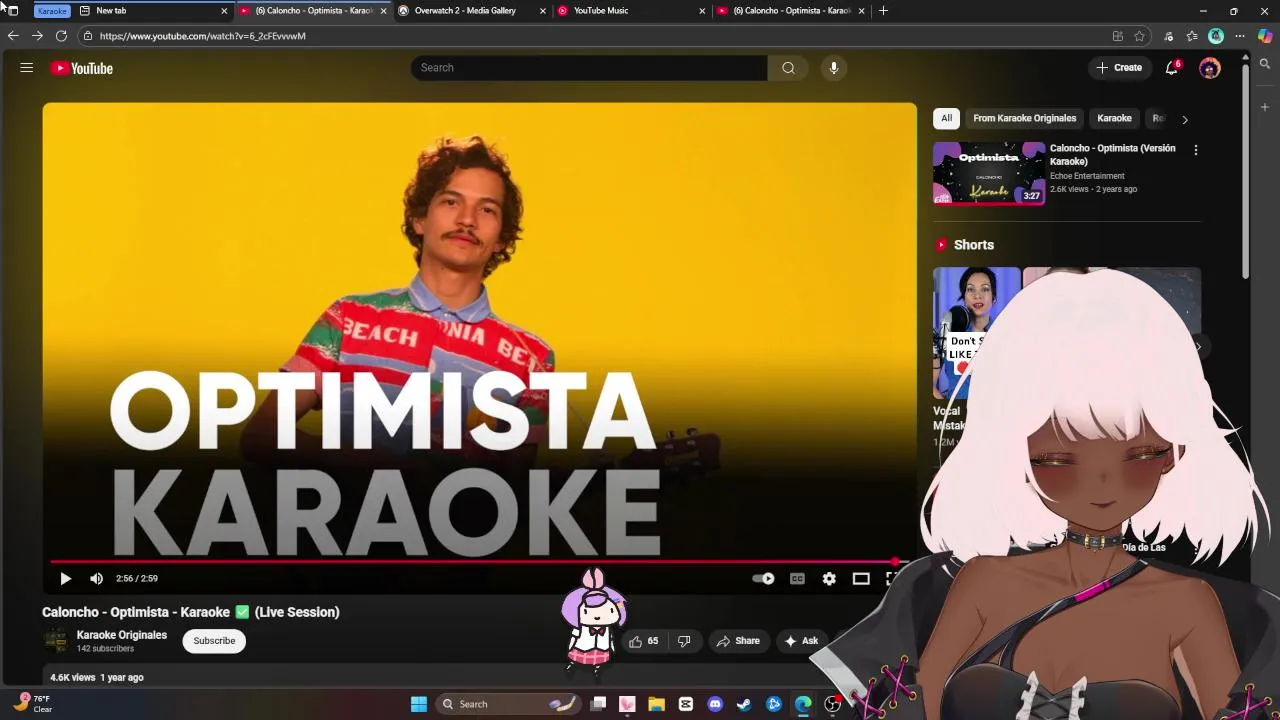Screen dimensions: 1280x720
Task: Select the All filter chip
Action: (946, 118)
